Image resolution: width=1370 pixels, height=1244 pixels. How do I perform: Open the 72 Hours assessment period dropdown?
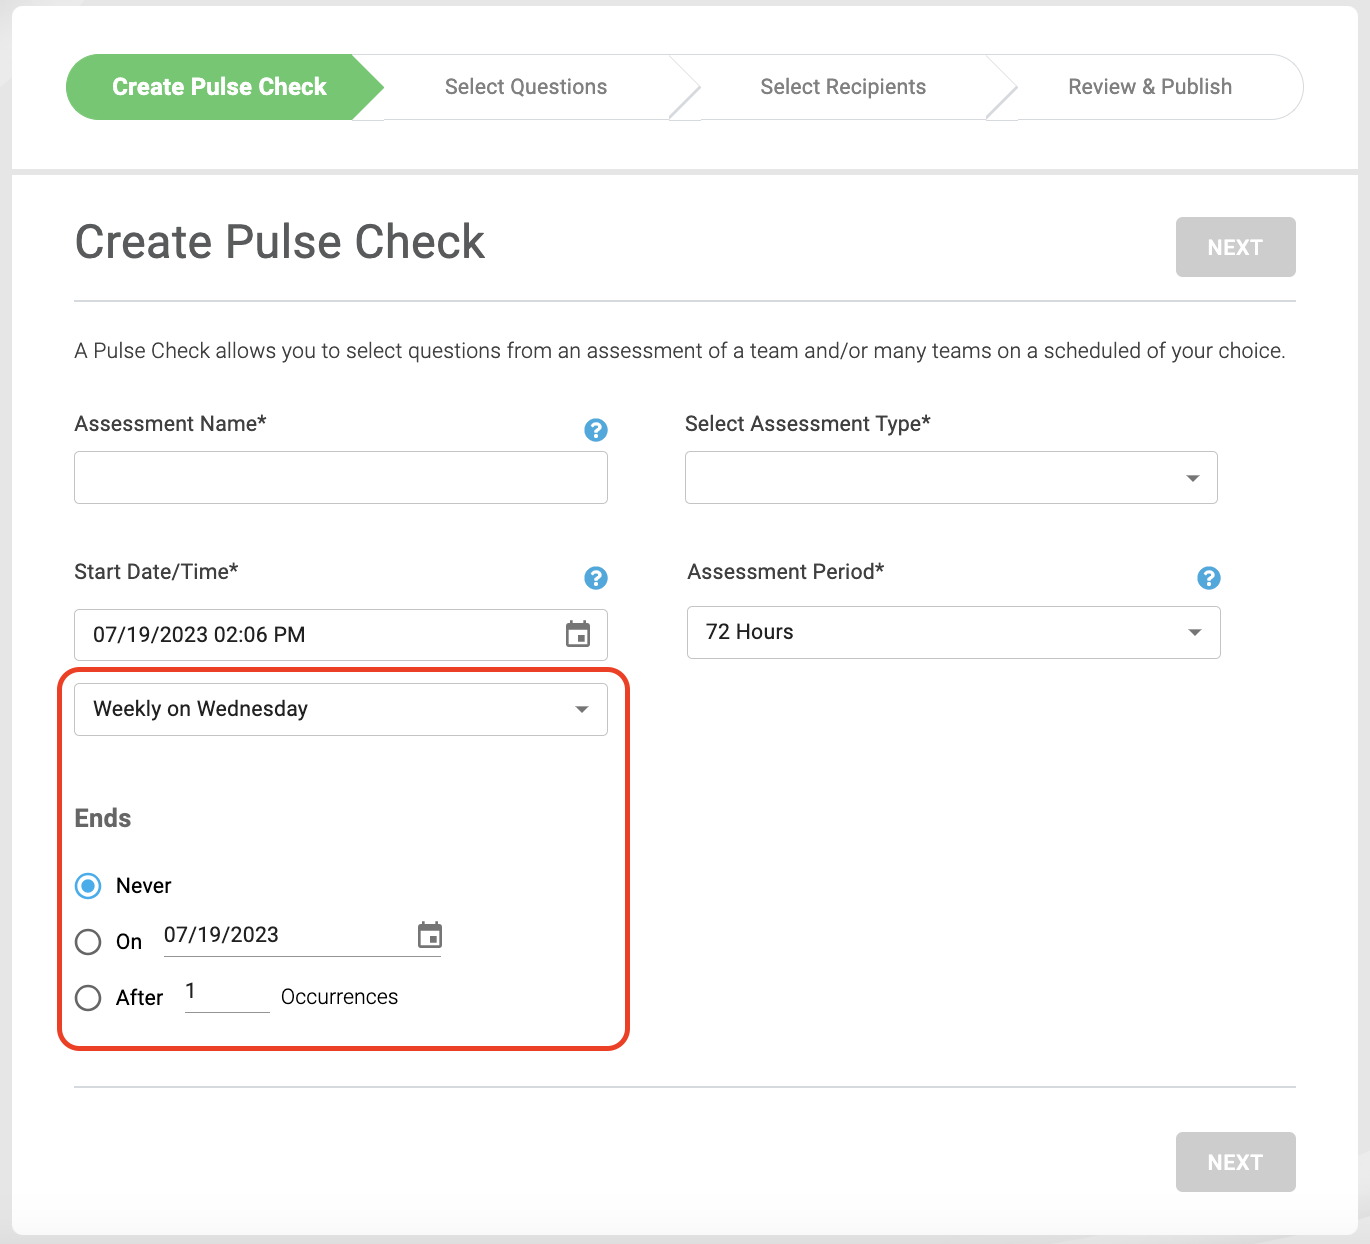point(954,632)
